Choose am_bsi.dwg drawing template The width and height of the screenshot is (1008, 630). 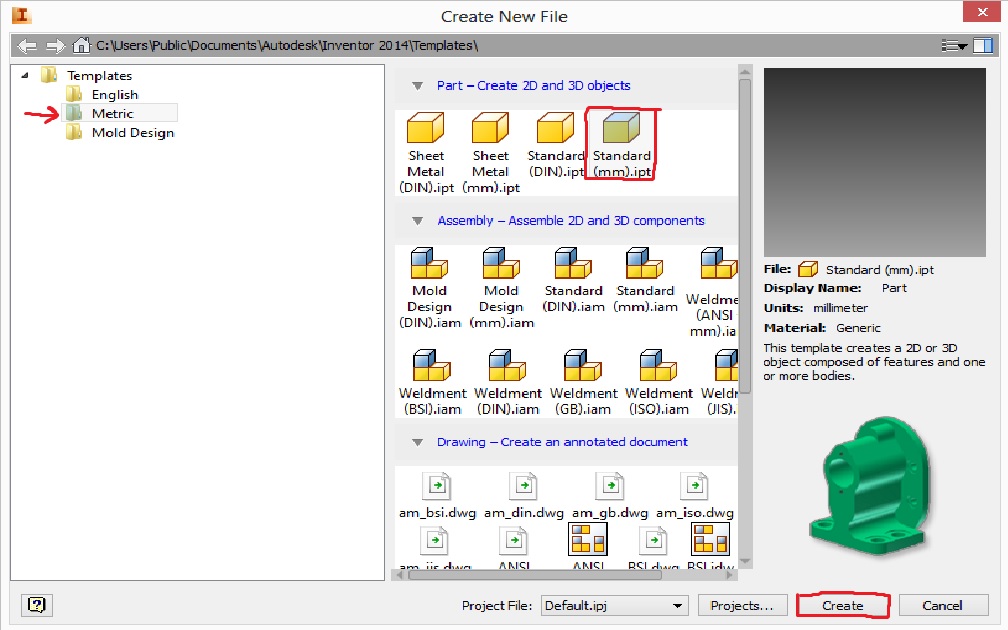click(437, 496)
